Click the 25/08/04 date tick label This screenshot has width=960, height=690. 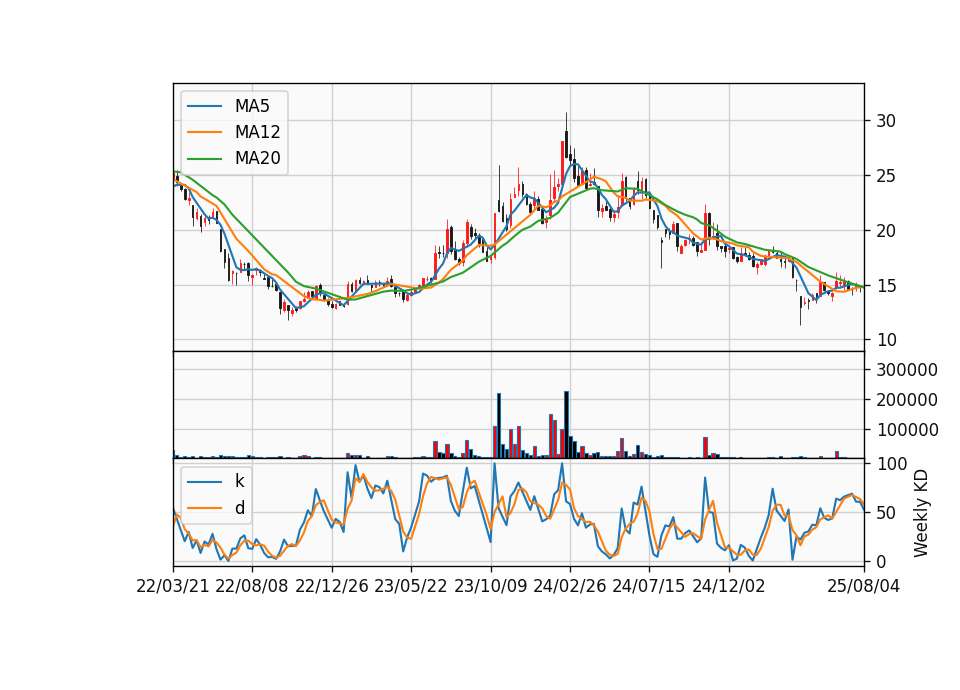coord(864,587)
